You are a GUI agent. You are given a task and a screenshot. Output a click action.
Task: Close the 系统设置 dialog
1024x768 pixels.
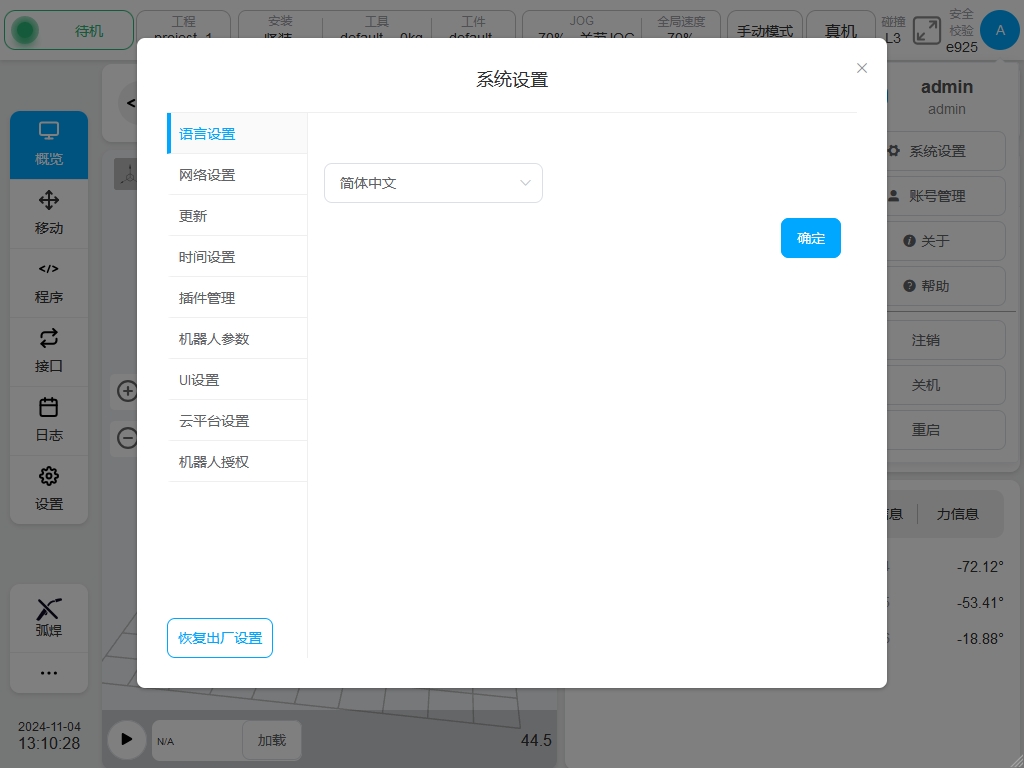(x=862, y=68)
